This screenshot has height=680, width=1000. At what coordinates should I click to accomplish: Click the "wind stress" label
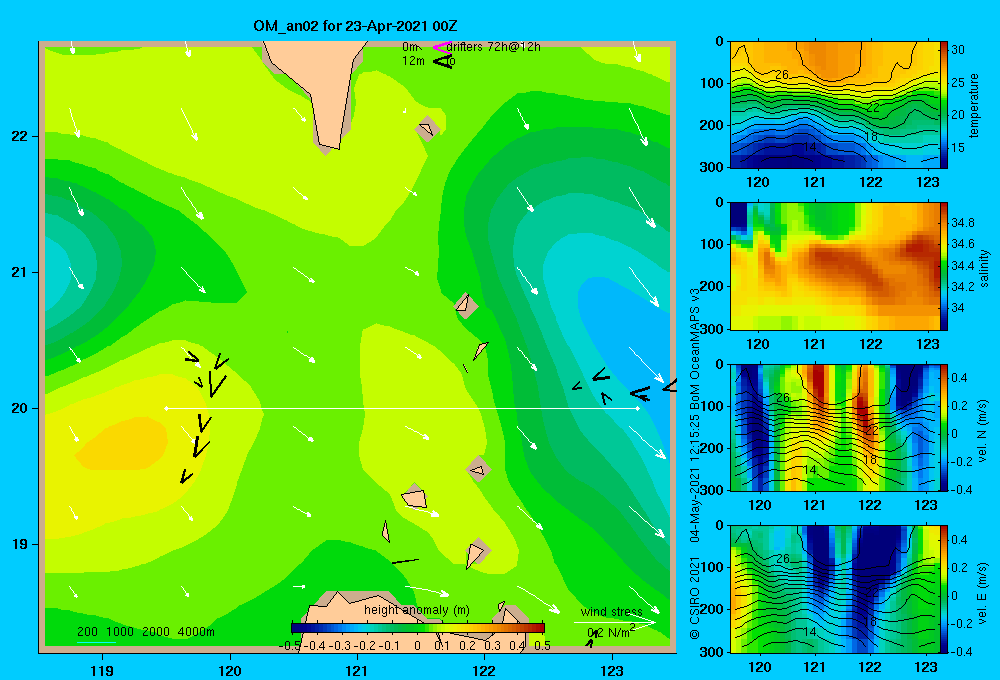coord(611,611)
